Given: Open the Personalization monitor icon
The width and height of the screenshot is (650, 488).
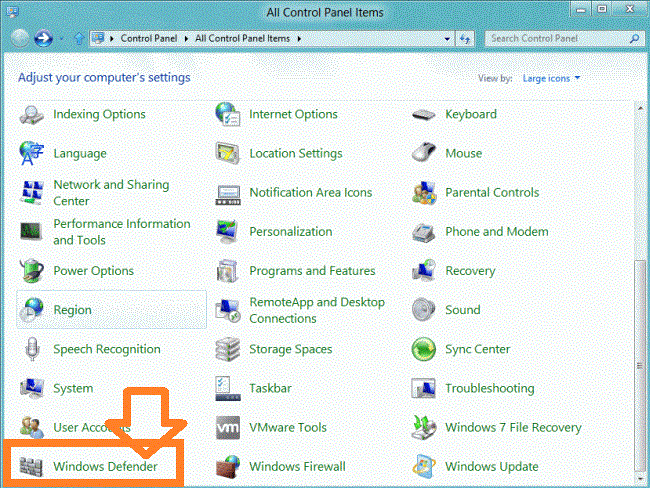Looking at the screenshot, I should point(228,231).
